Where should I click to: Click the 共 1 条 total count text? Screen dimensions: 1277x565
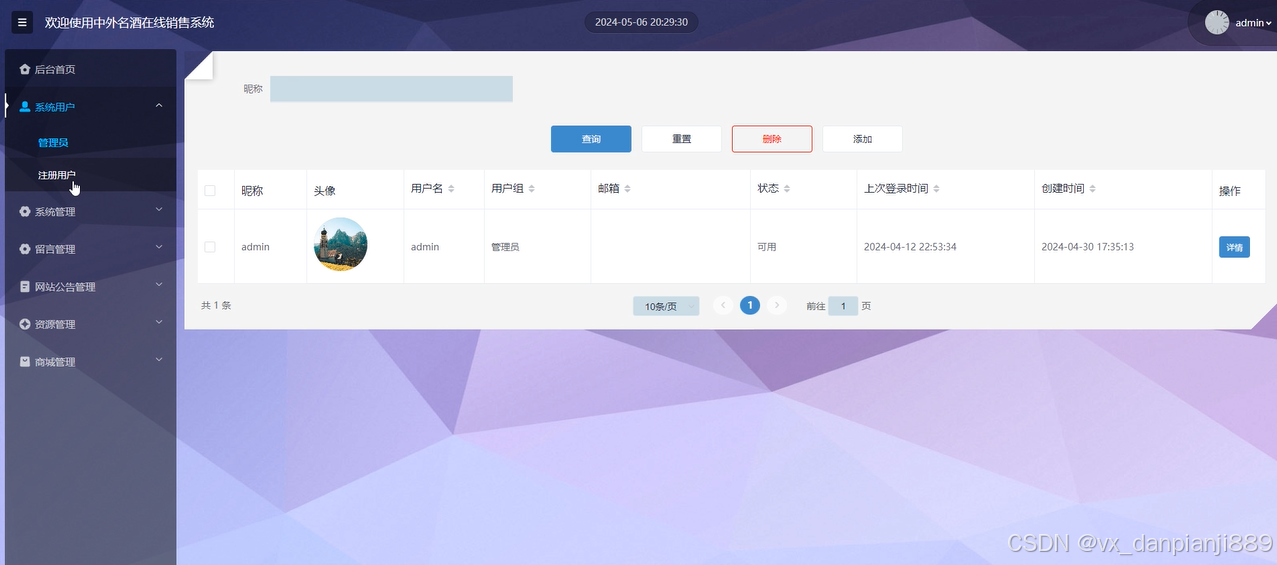tap(216, 306)
